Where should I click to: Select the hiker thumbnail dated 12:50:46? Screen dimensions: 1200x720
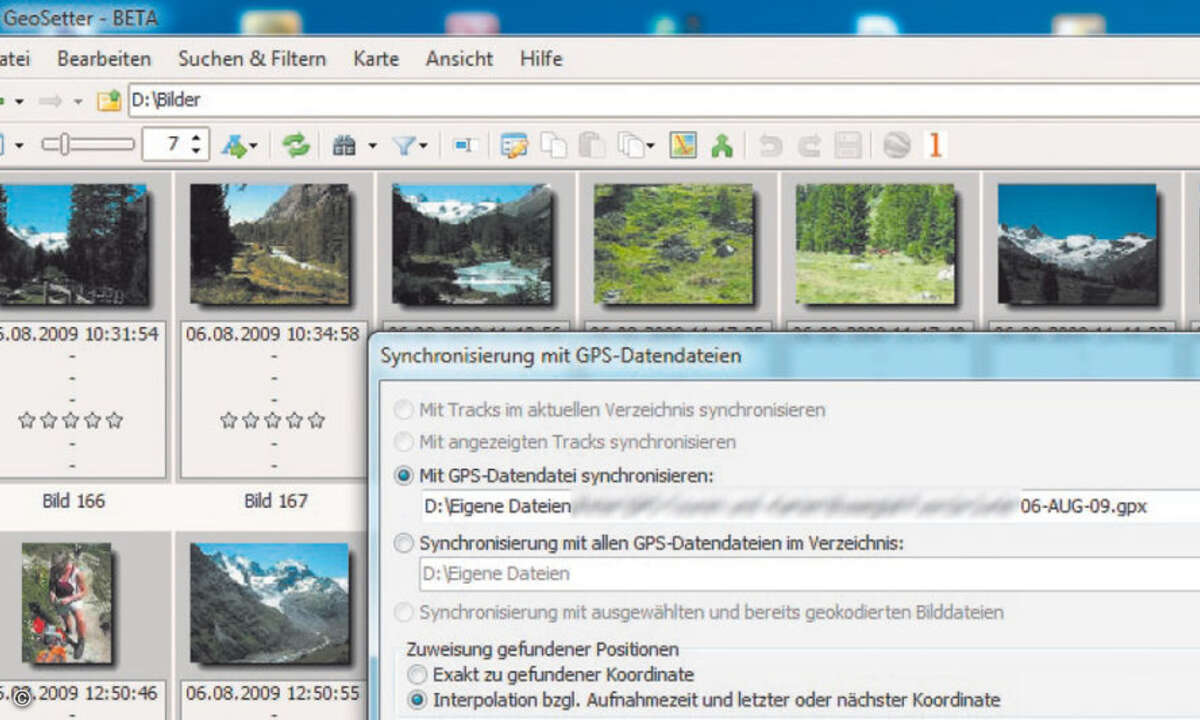pos(66,603)
